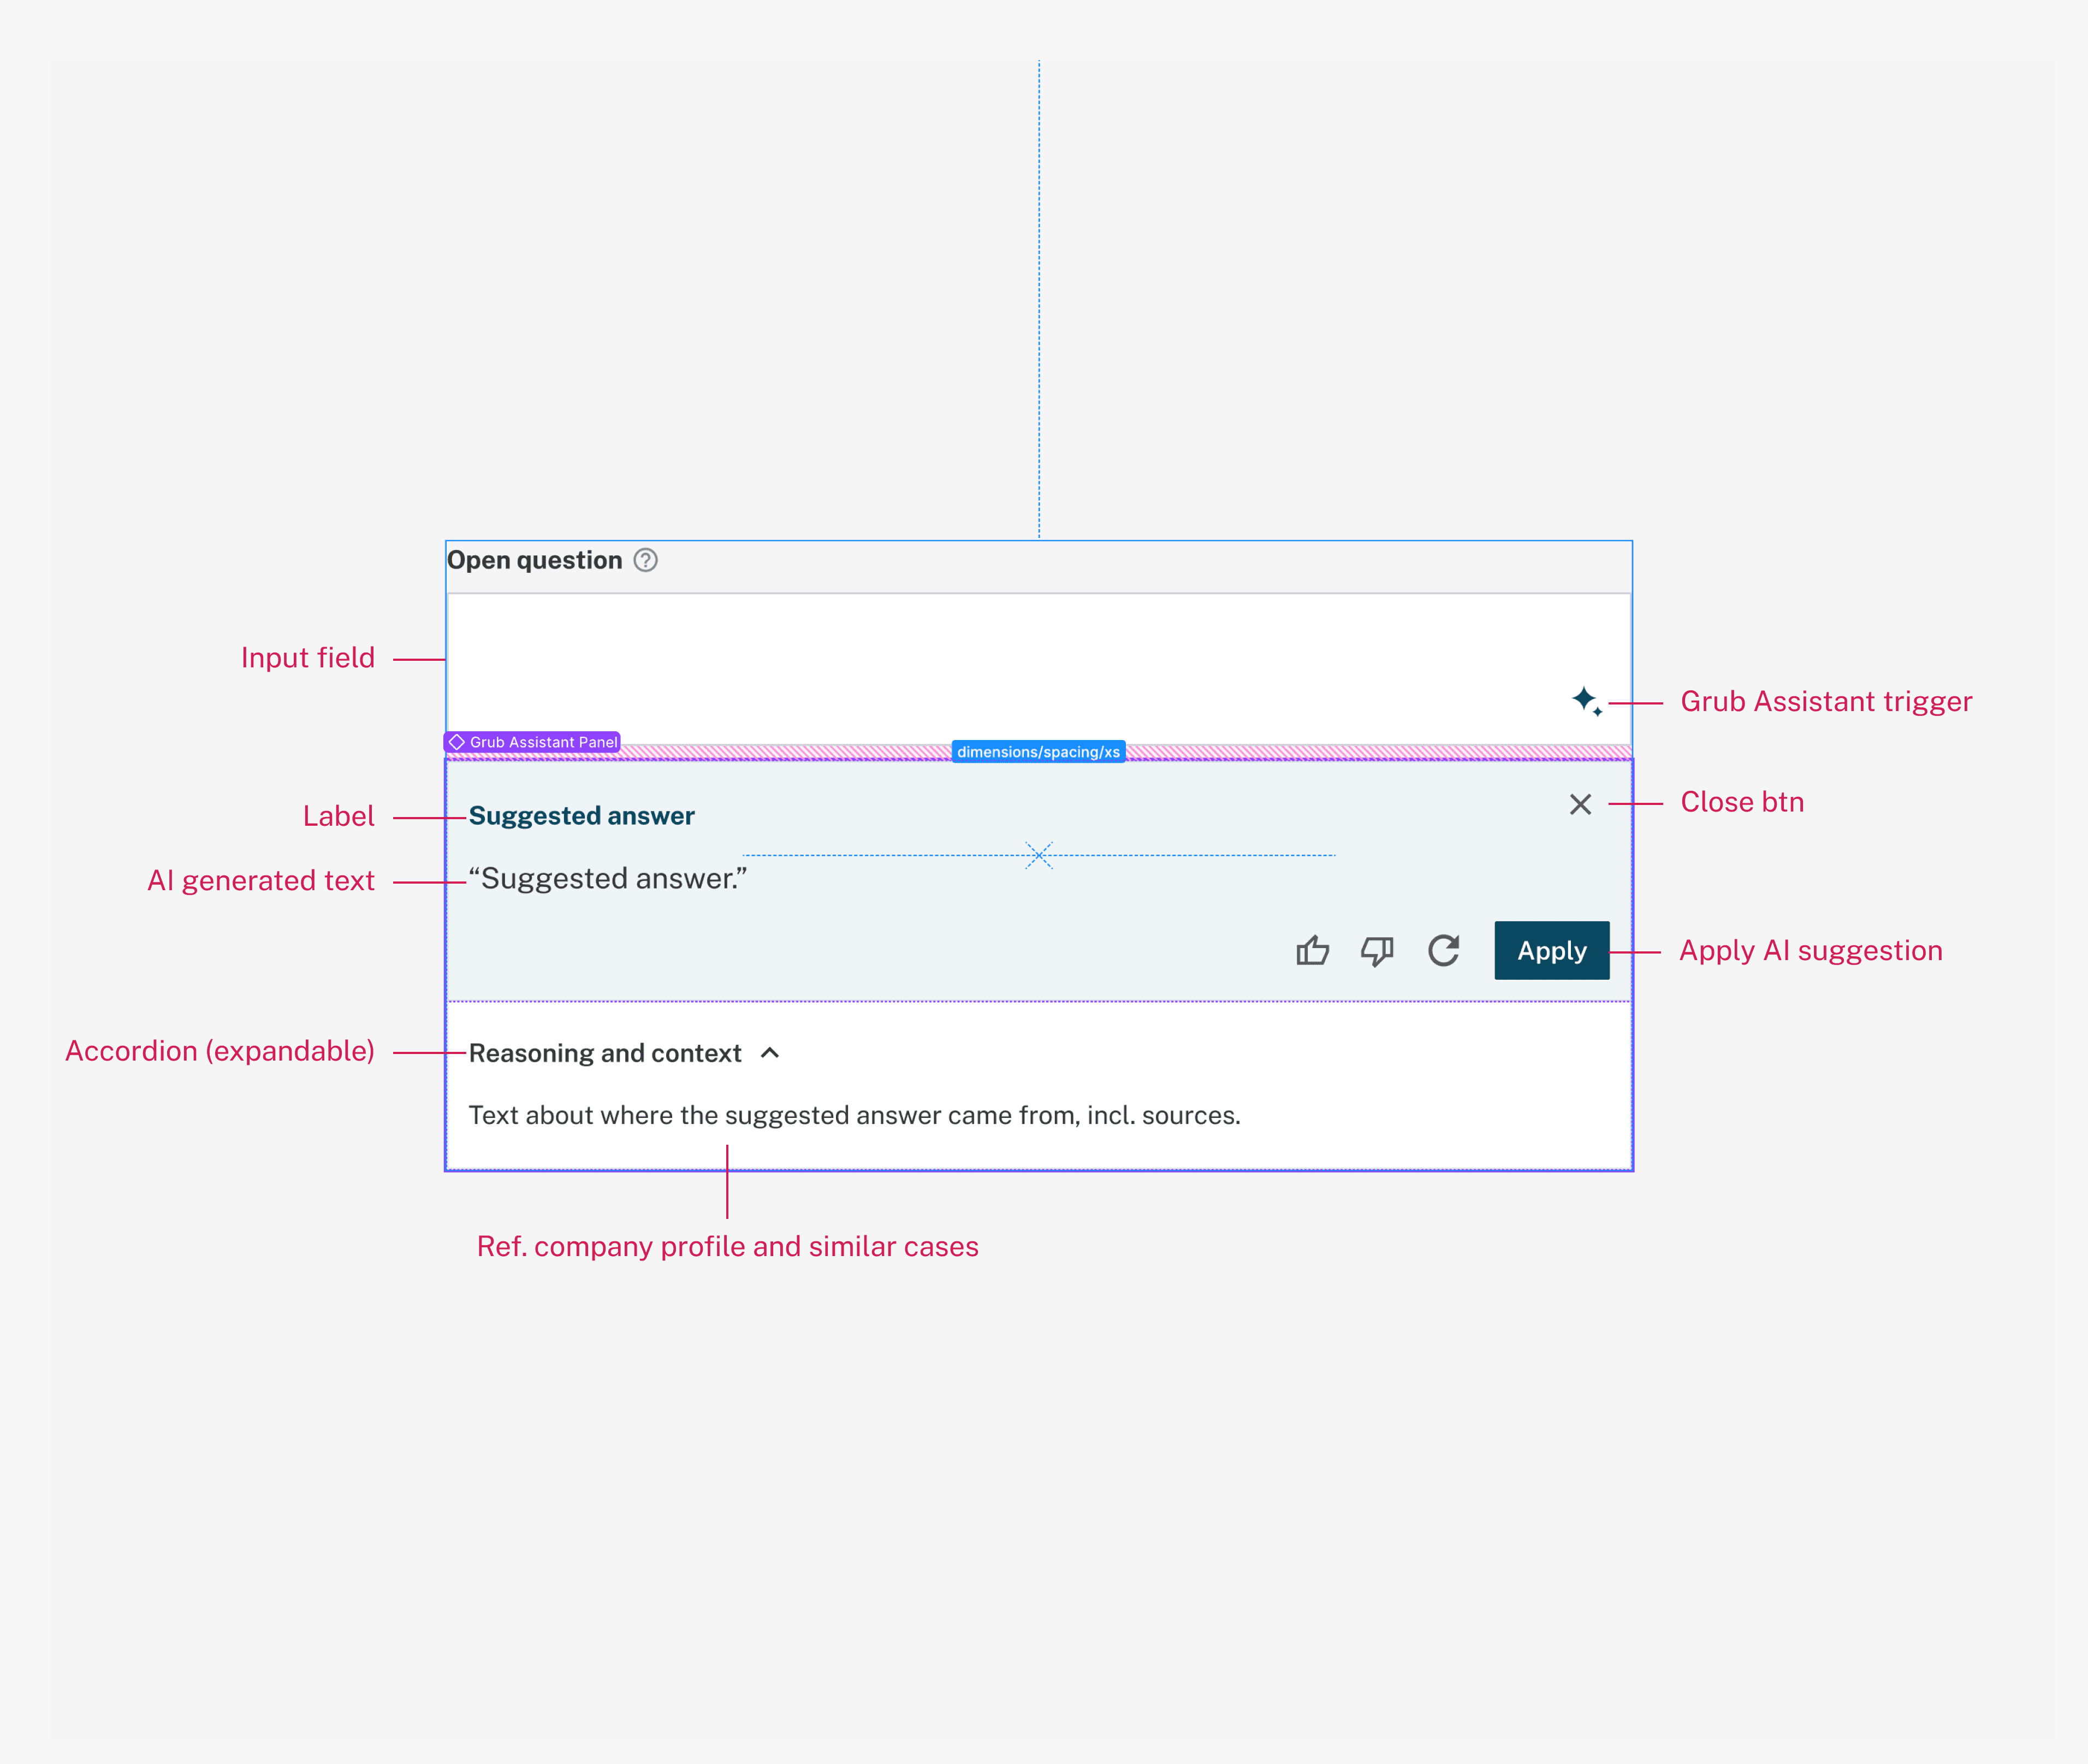Select the 'Apply AI suggestion' annotation label

[1810, 951]
